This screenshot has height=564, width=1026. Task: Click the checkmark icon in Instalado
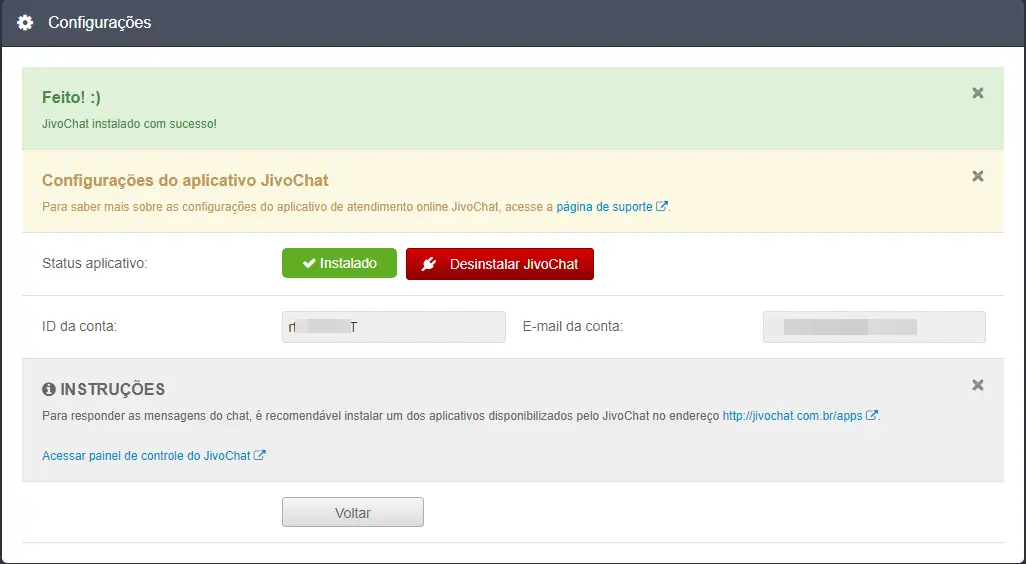pos(309,263)
